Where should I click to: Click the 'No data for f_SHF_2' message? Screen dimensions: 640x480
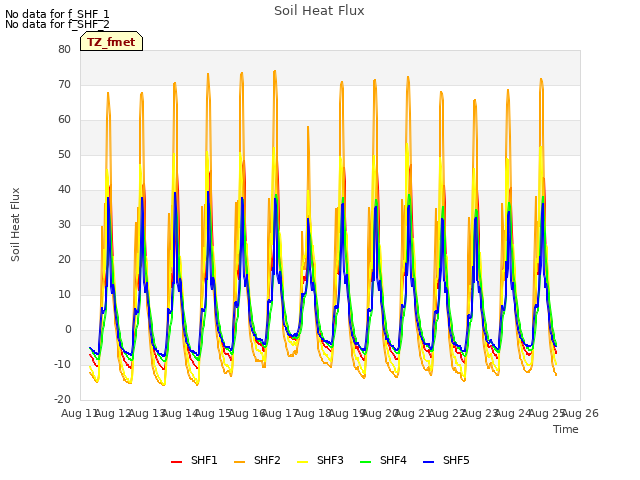click(x=57, y=24)
